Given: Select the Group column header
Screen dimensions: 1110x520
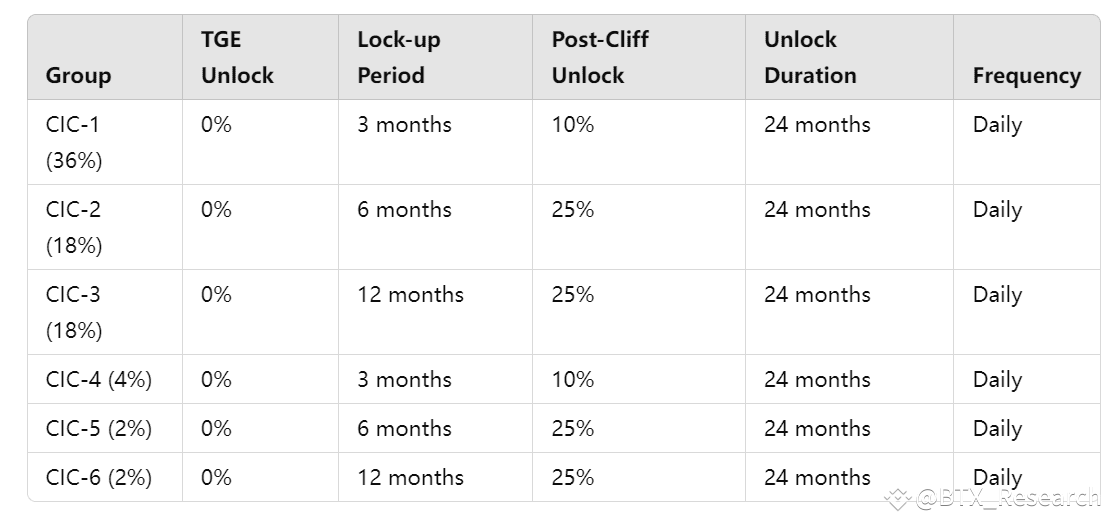Looking at the screenshot, I should (x=79, y=76).
